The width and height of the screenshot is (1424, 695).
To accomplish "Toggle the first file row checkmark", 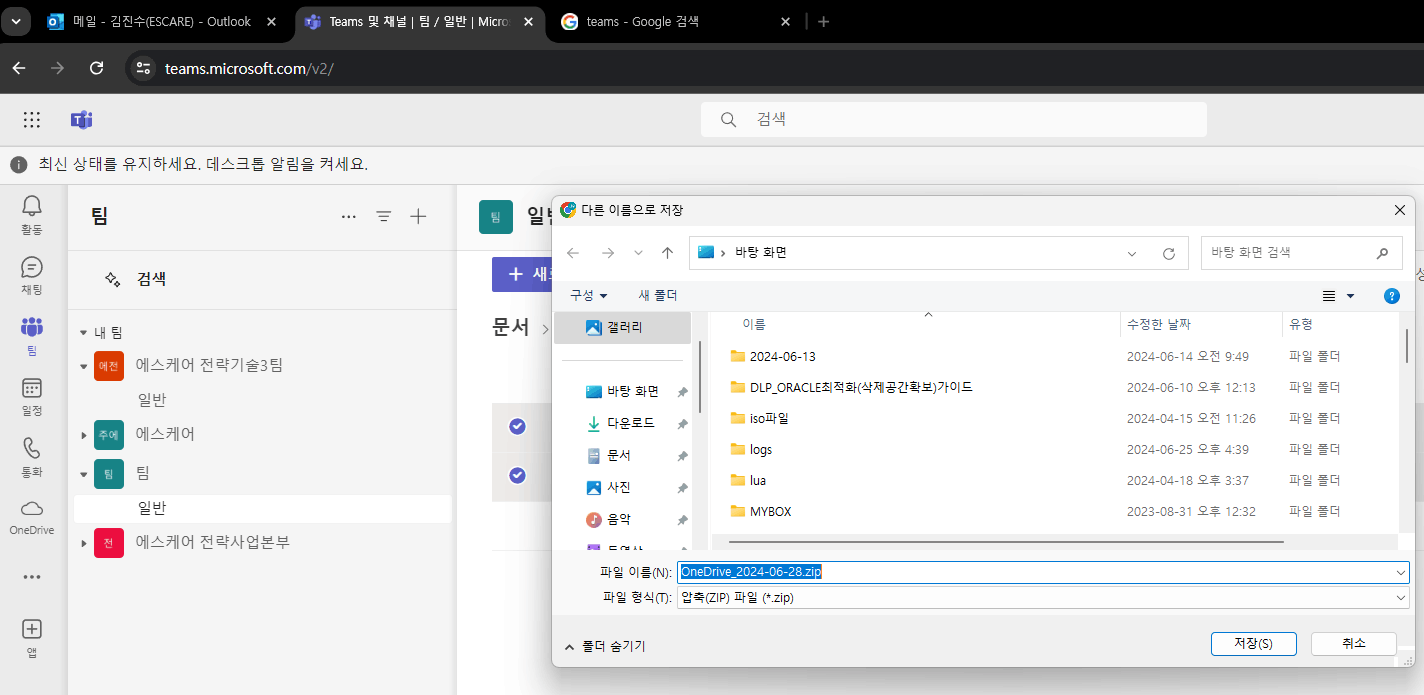I will pos(517,426).
